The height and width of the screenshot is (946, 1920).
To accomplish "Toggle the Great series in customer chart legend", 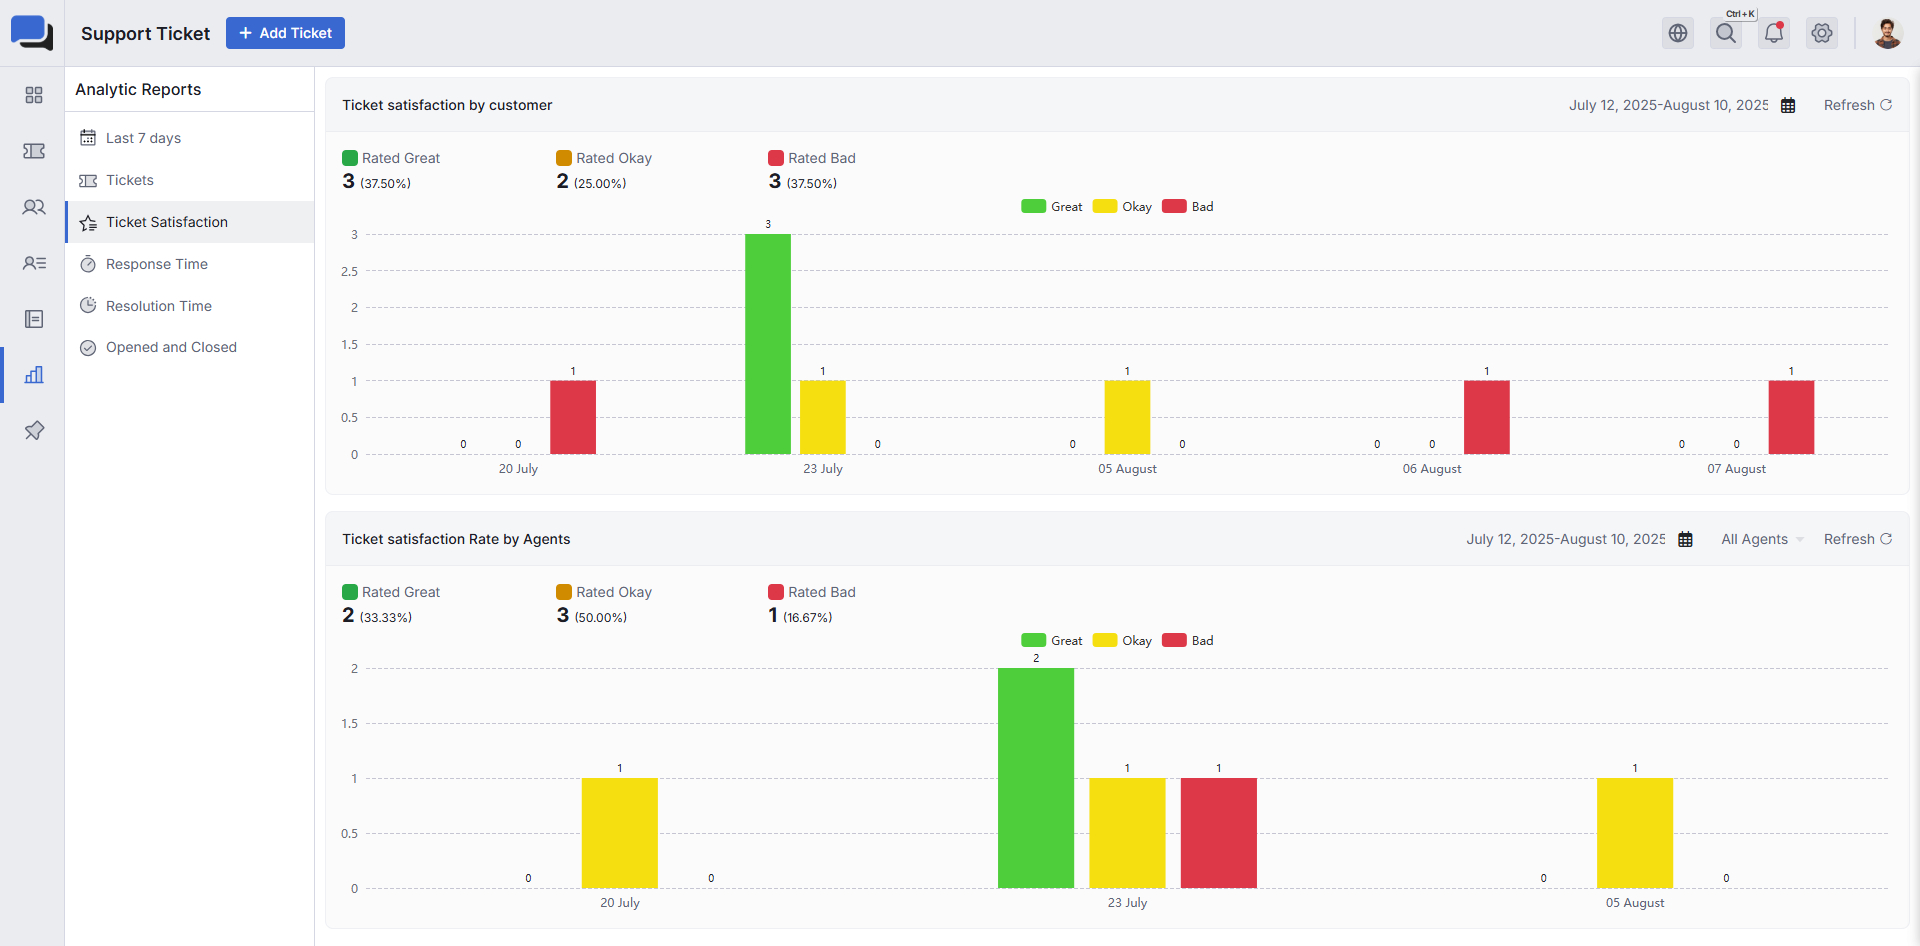I will pyautogui.click(x=1052, y=207).
